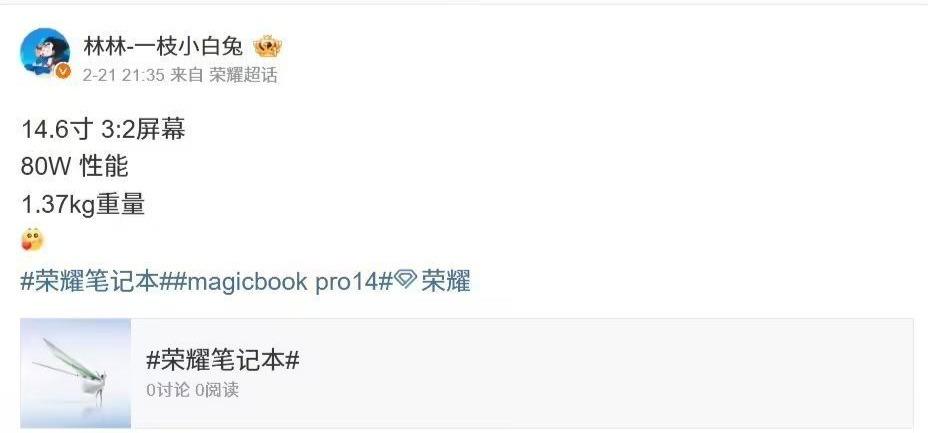Click the orange verified badge on avatar
This screenshot has height=433, width=928.
[63, 72]
